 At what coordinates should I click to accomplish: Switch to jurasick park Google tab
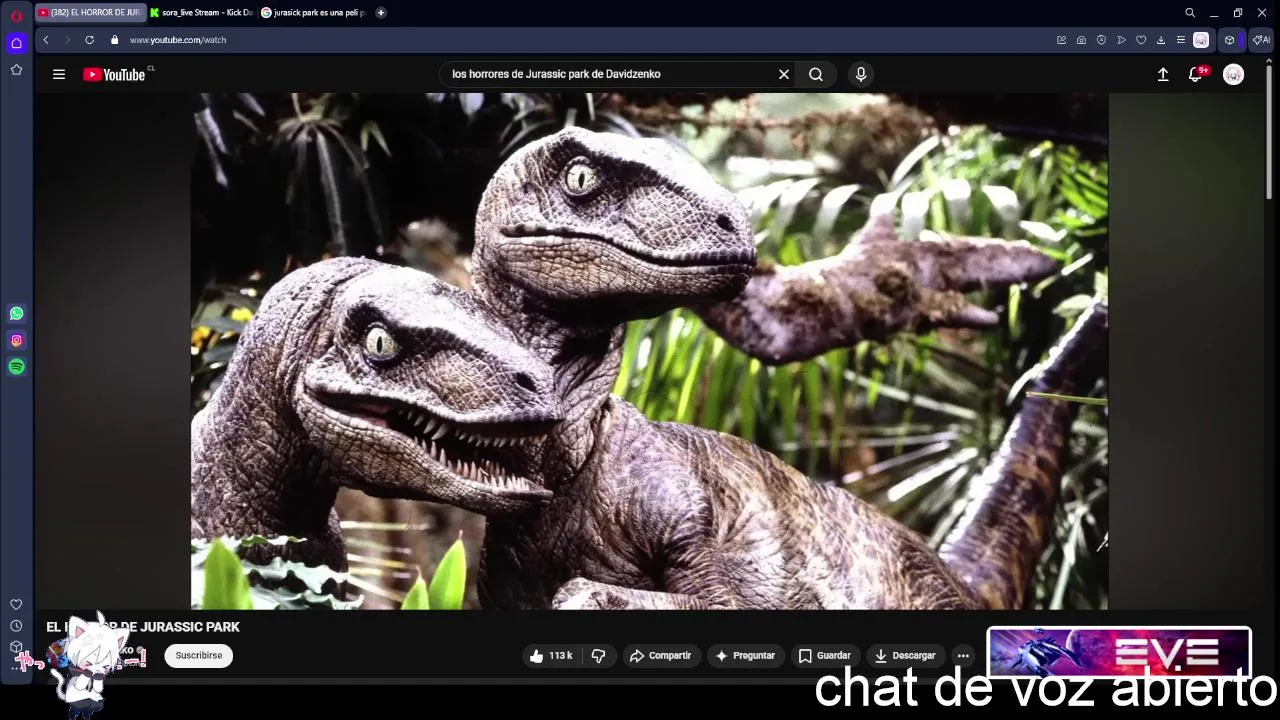(x=314, y=13)
